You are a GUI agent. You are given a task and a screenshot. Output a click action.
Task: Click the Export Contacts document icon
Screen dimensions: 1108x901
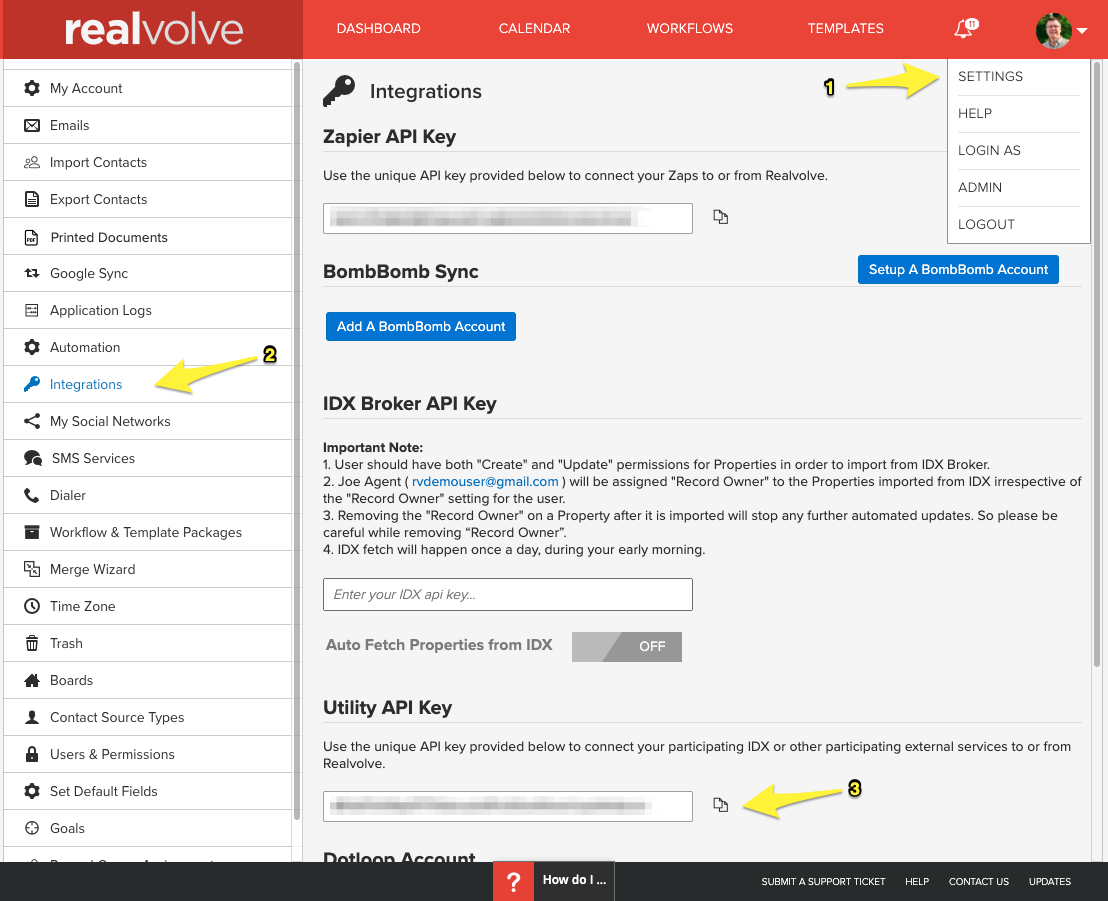pyautogui.click(x=32, y=199)
